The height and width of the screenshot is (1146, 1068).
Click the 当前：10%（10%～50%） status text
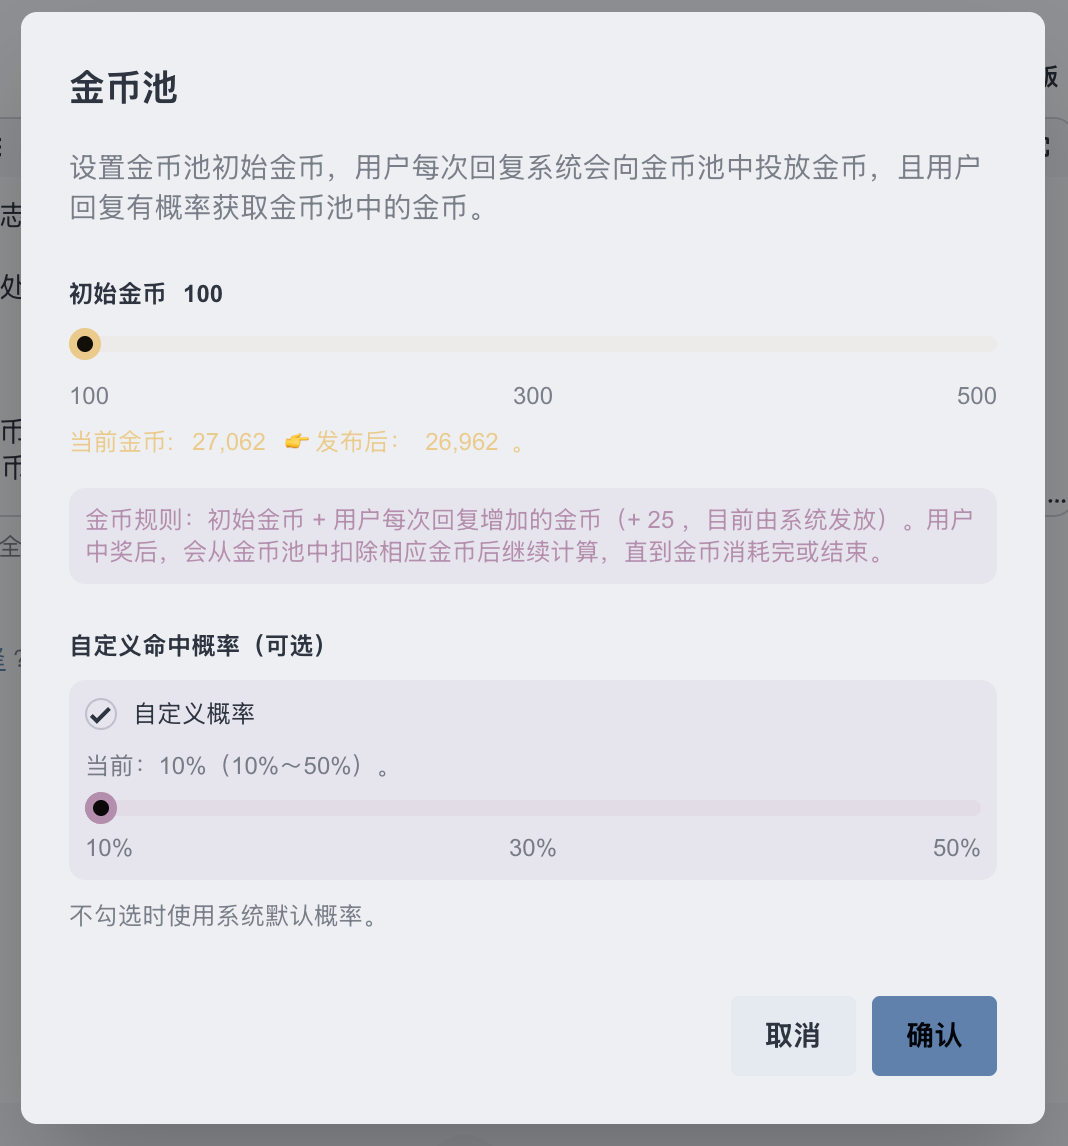point(237,767)
